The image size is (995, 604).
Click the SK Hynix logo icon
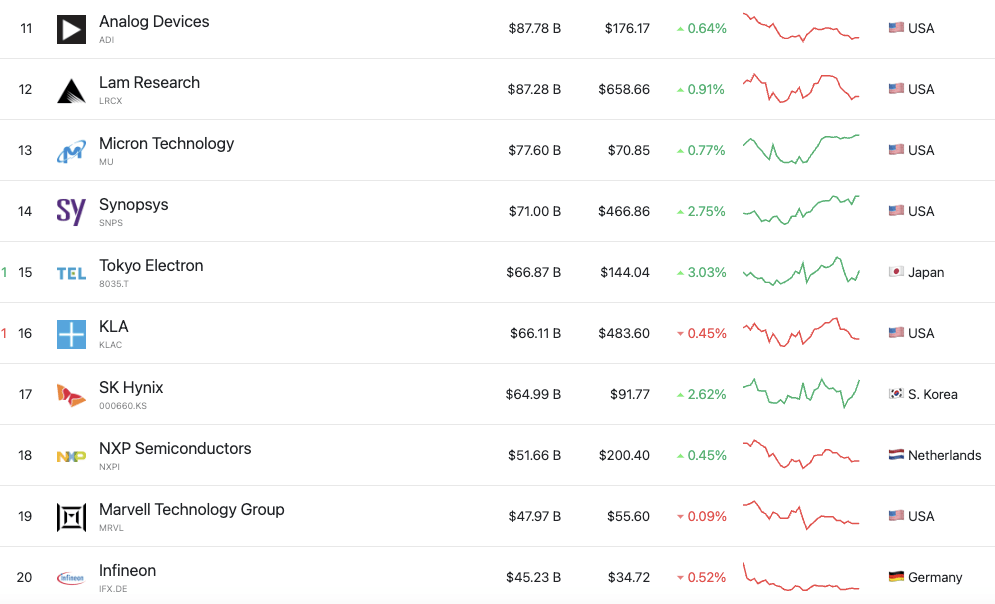(71, 395)
